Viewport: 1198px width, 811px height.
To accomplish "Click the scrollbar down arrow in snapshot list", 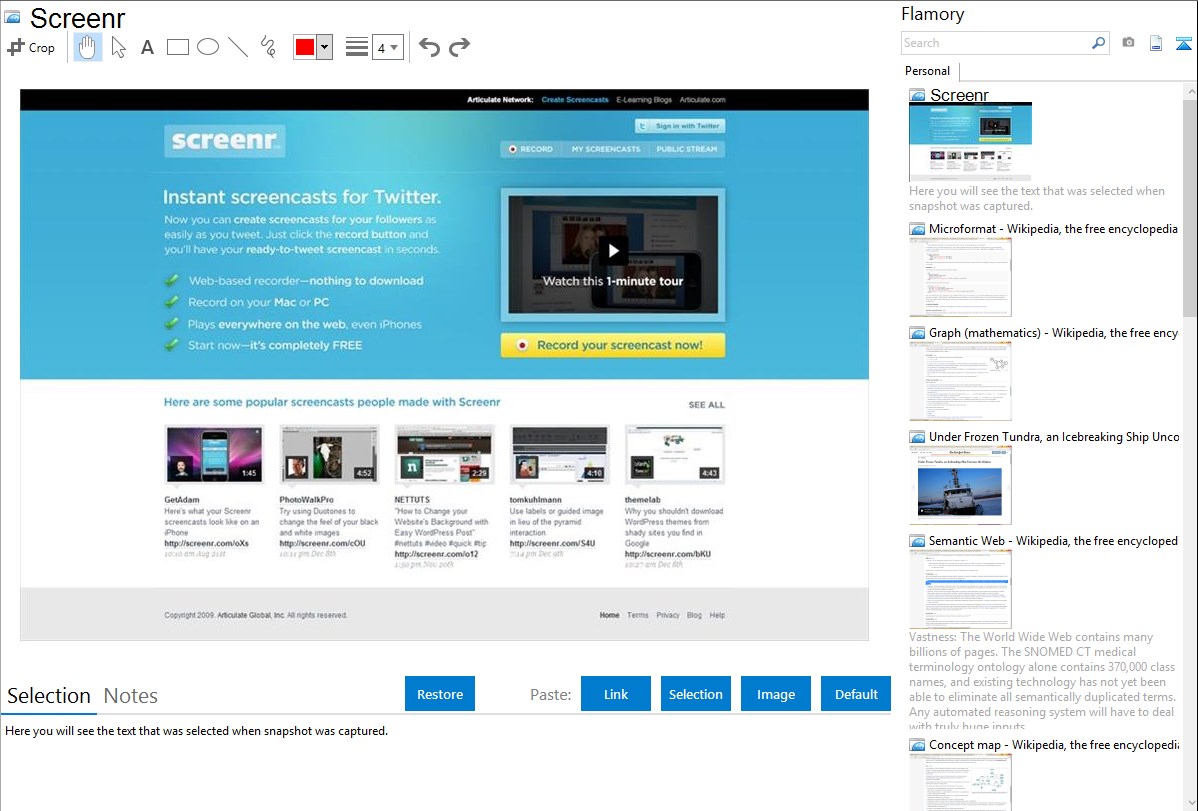I will click(1190, 803).
